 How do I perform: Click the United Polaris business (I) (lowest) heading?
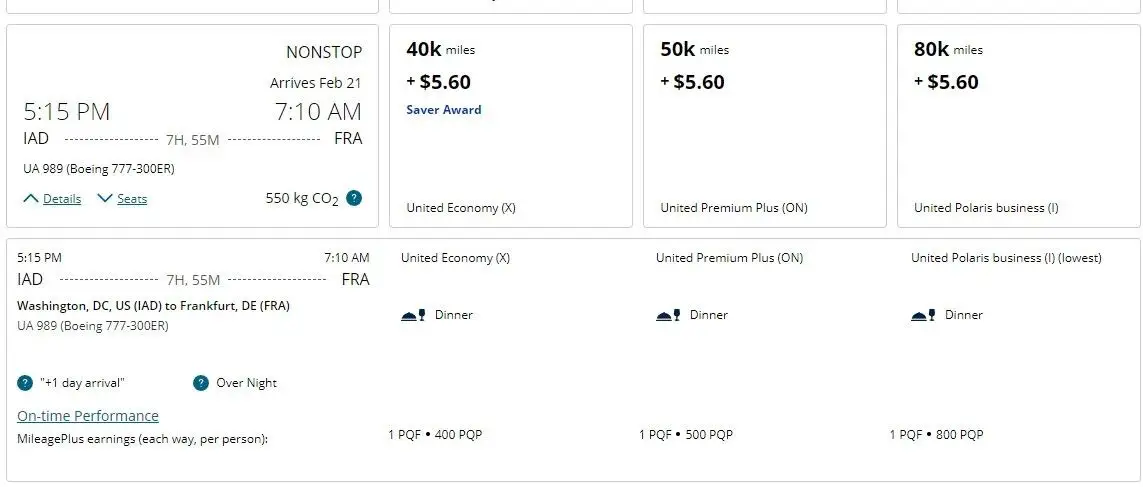[x=1006, y=257]
